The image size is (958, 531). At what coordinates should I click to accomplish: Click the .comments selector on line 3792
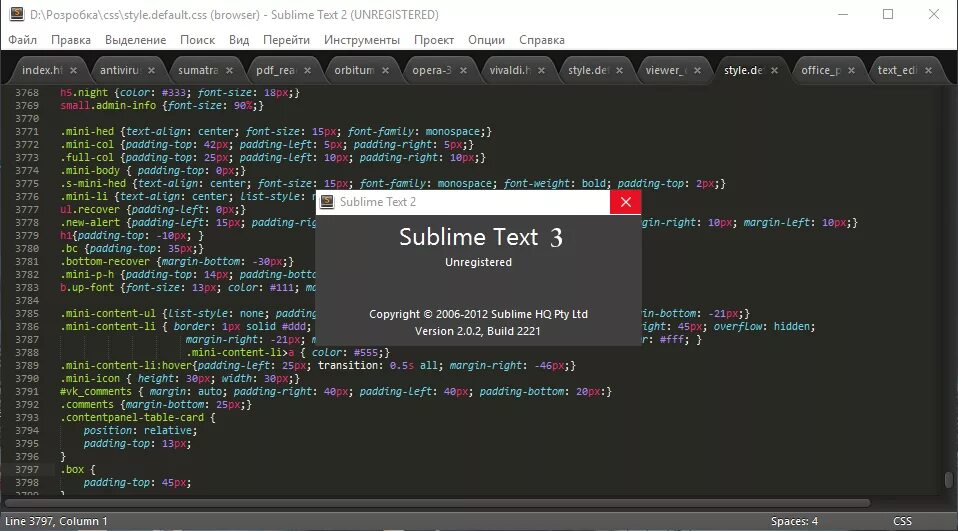click(87, 405)
